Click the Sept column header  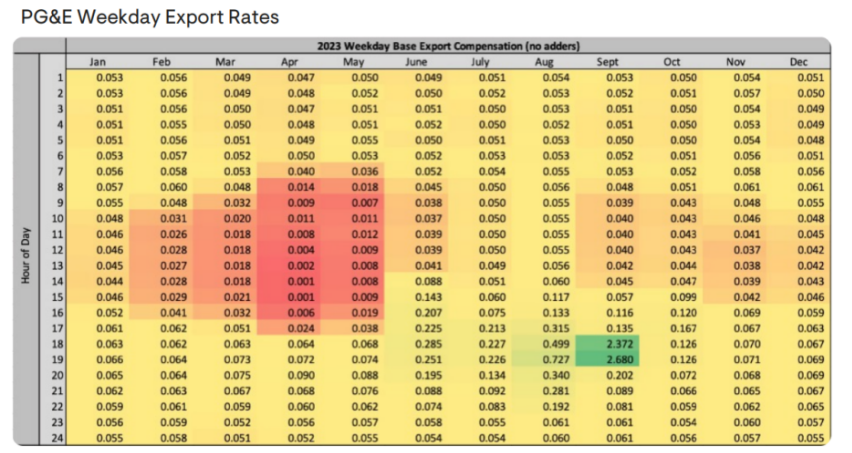pos(607,62)
